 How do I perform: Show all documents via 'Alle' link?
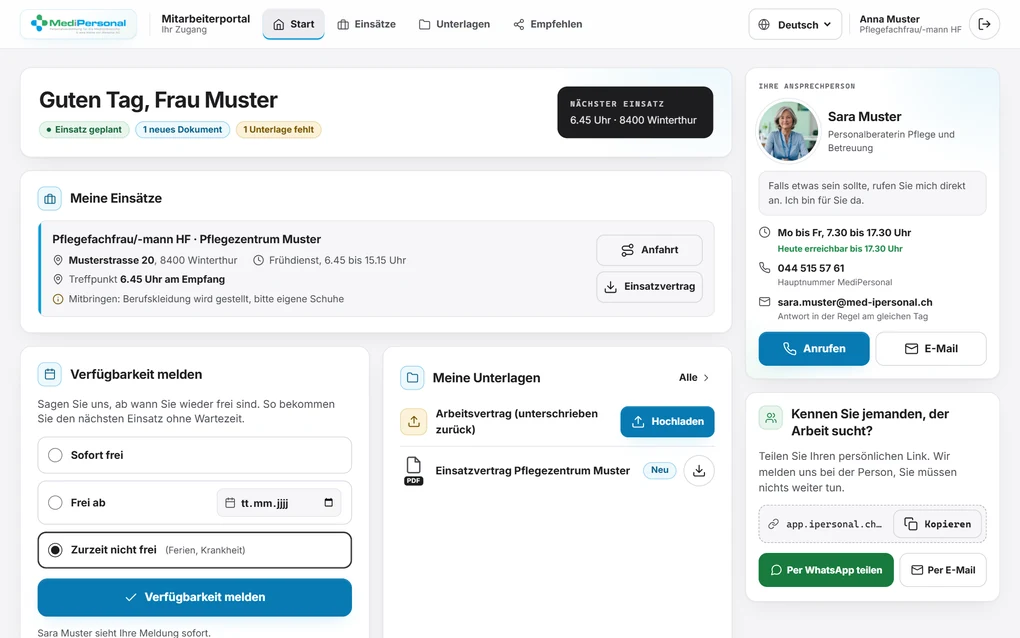[694, 378]
